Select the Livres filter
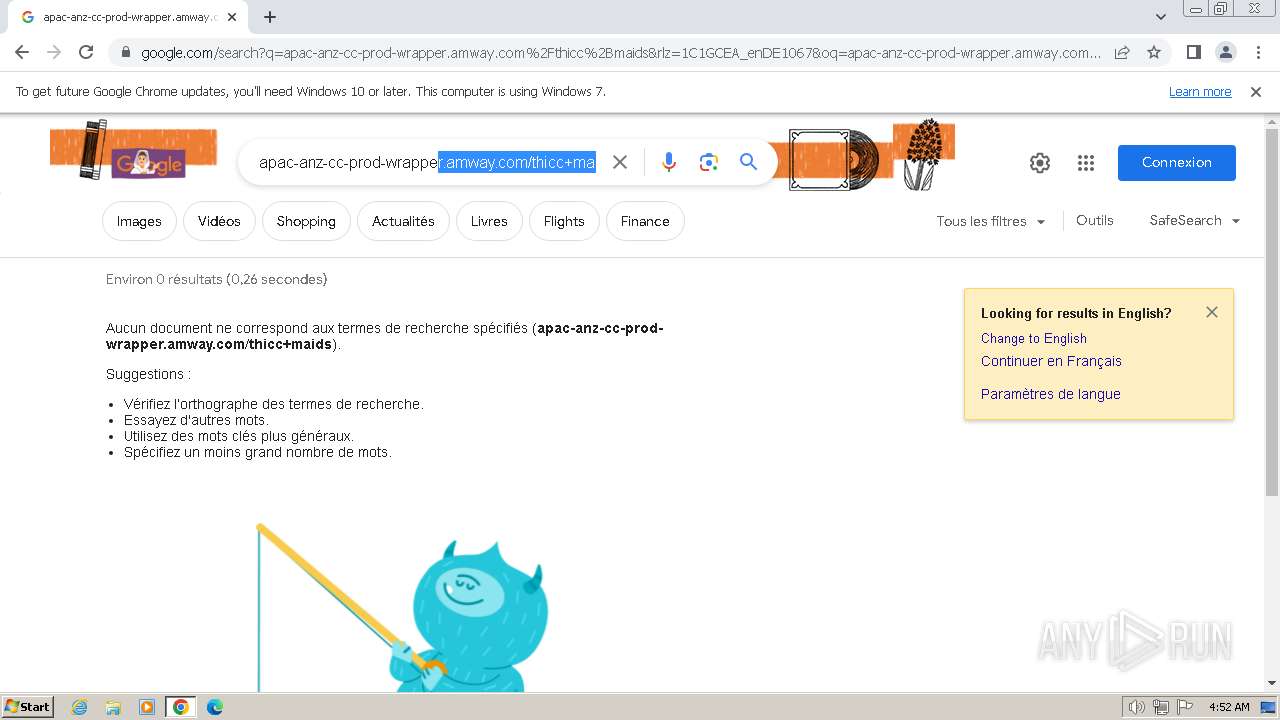The height and width of the screenshot is (720, 1280). pos(489,221)
